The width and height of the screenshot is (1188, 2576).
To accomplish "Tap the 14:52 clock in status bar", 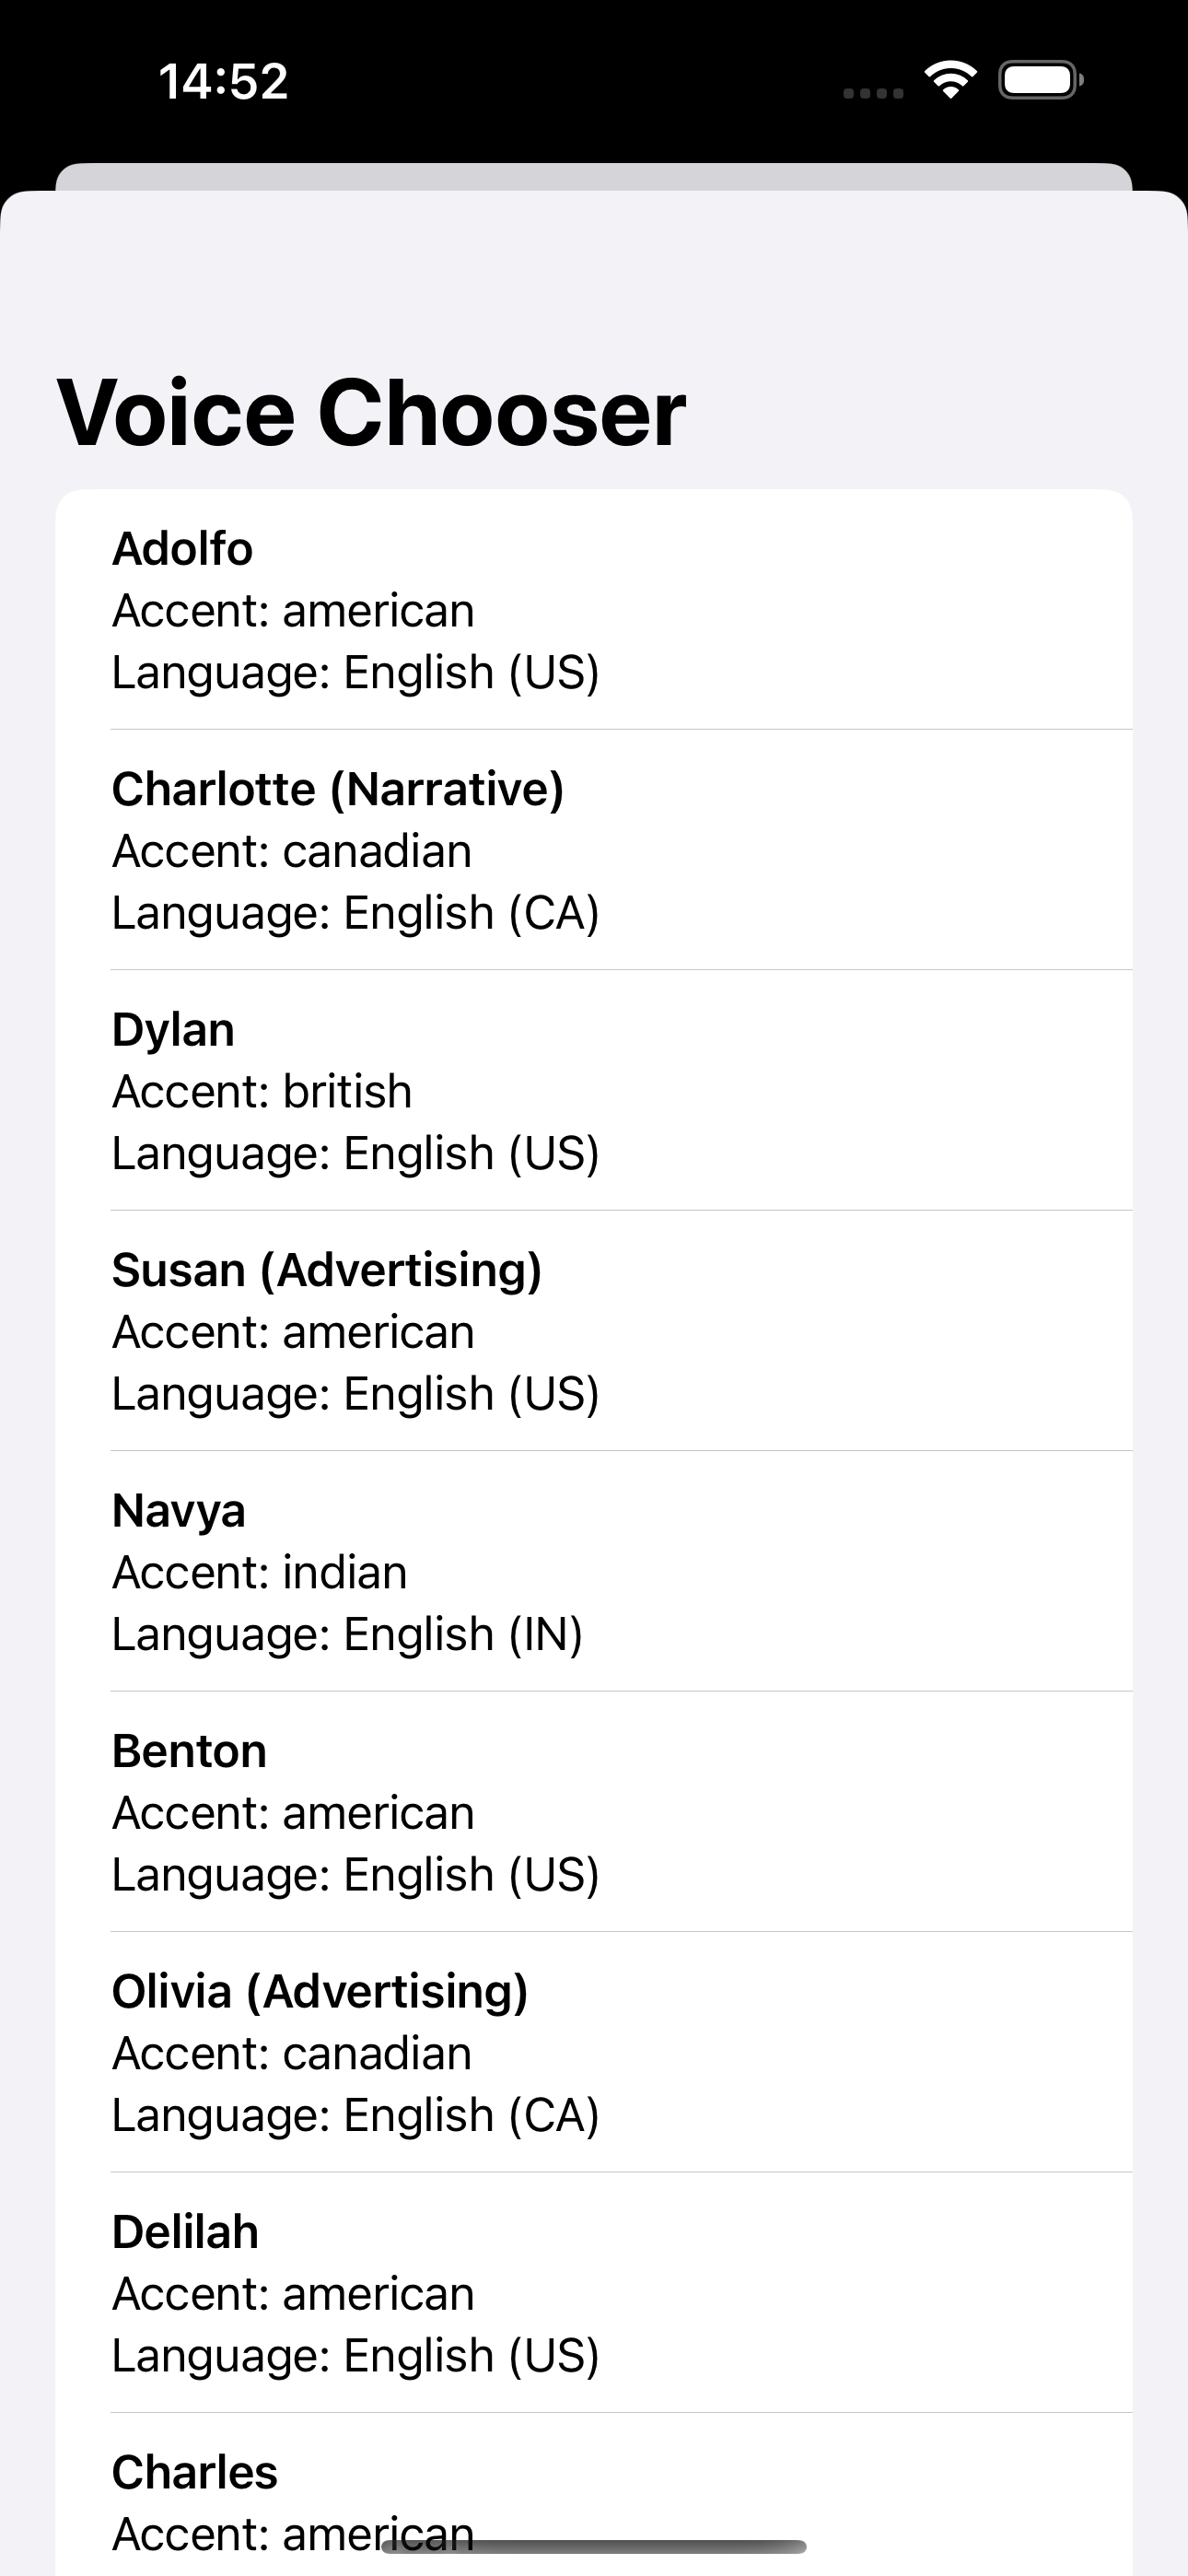I will (x=223, y=81).
